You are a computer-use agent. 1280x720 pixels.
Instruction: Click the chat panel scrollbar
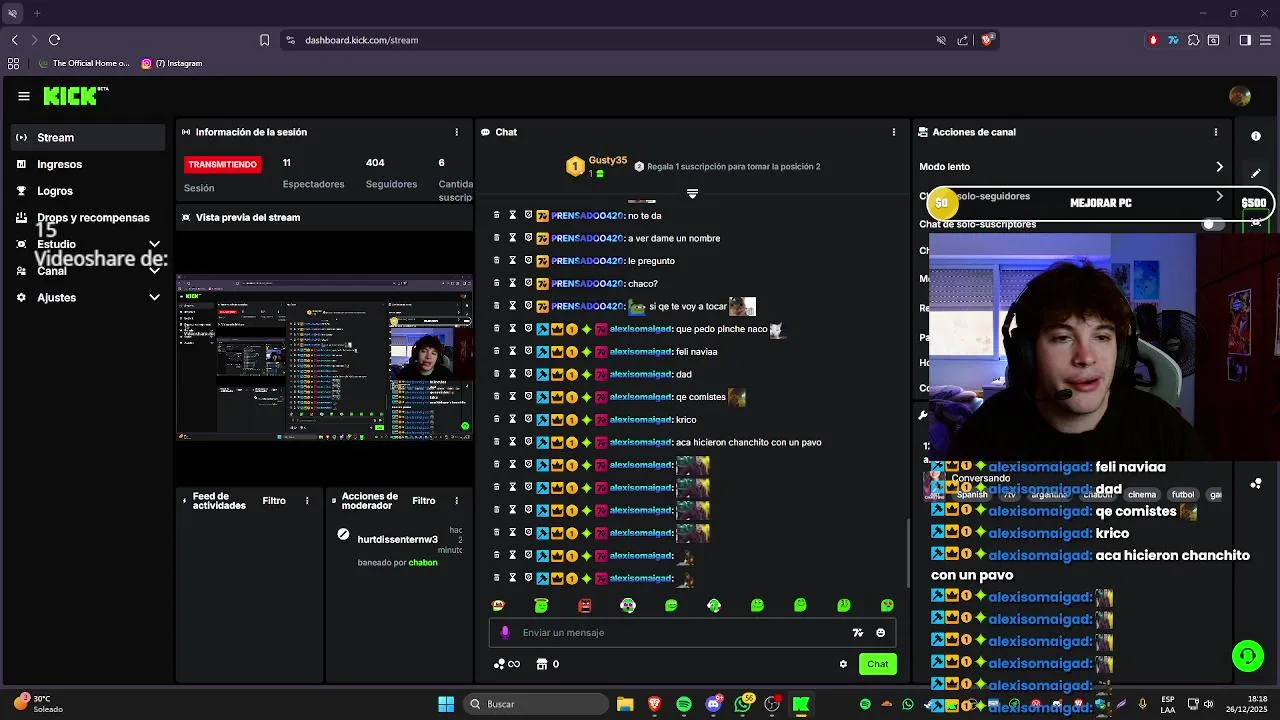click(x=907, y=553)
